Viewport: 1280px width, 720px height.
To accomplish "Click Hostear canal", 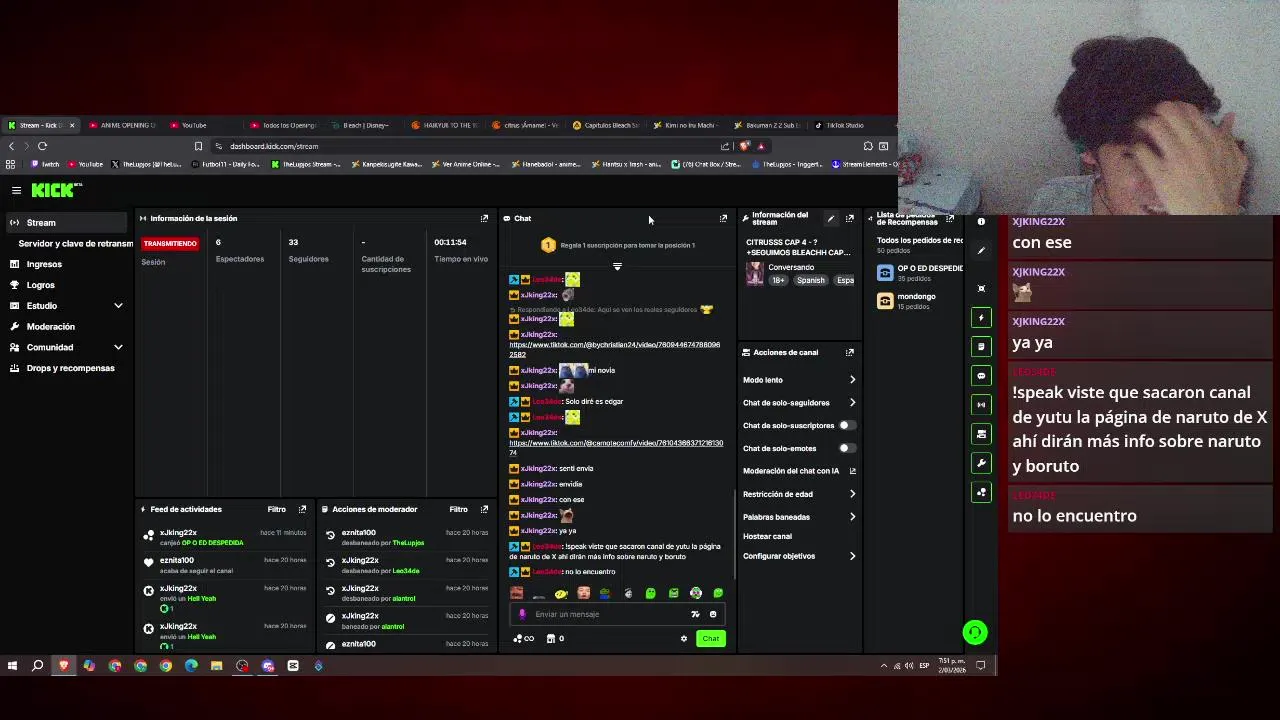I will tap(767, 537).
